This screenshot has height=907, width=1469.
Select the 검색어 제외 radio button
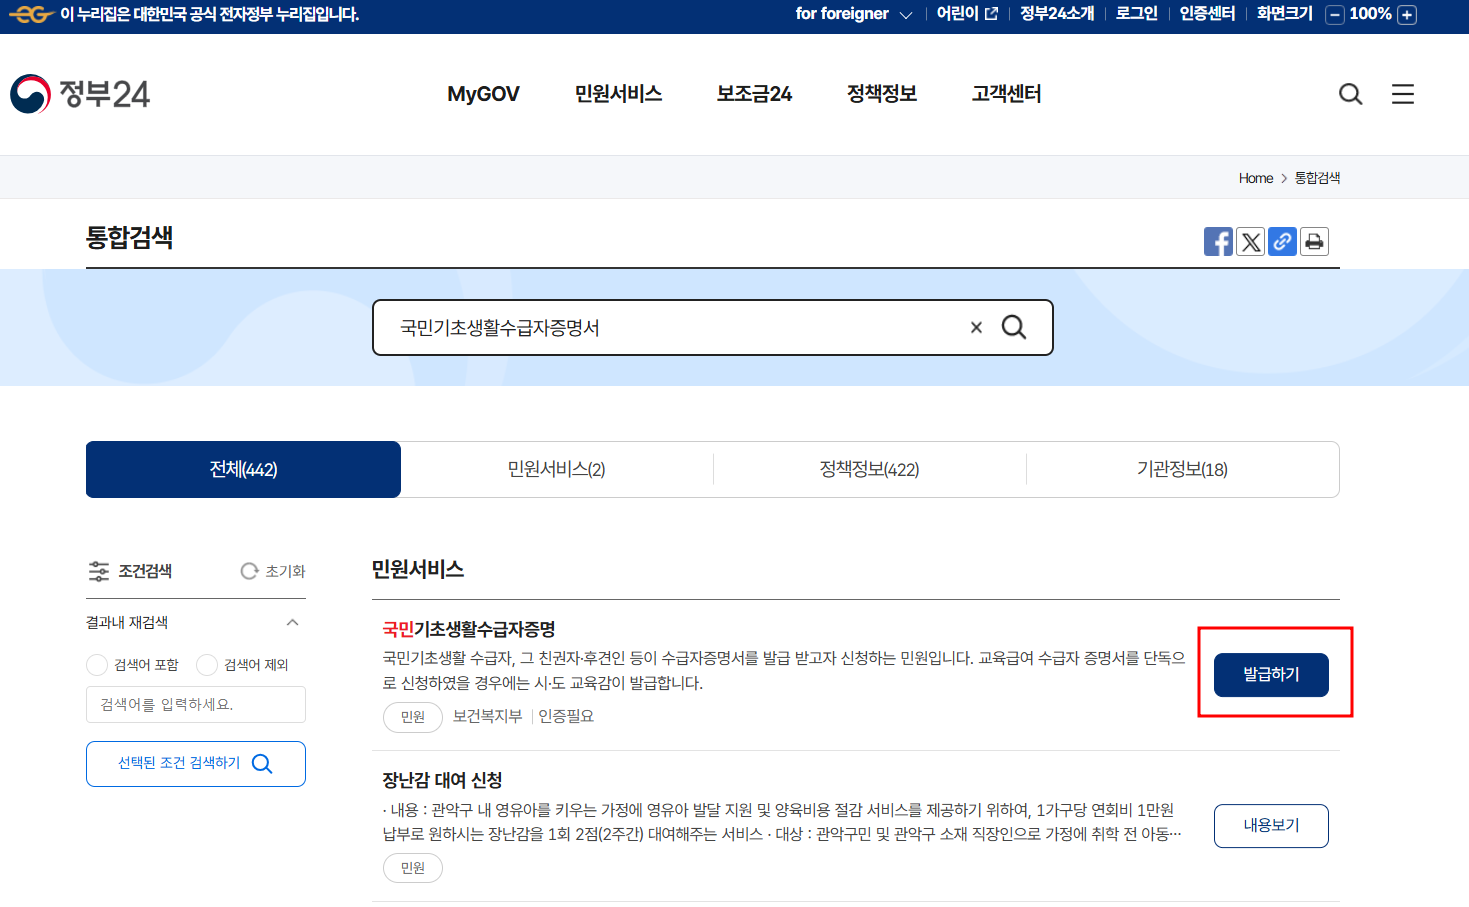click(x=206, y=664)
